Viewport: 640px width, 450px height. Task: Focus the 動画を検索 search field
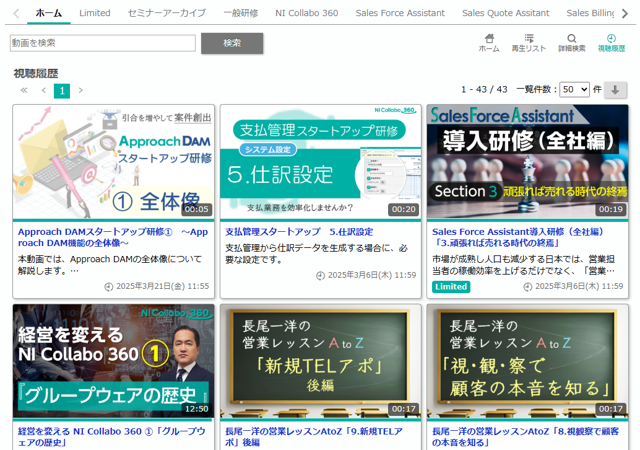pos(102,43)
